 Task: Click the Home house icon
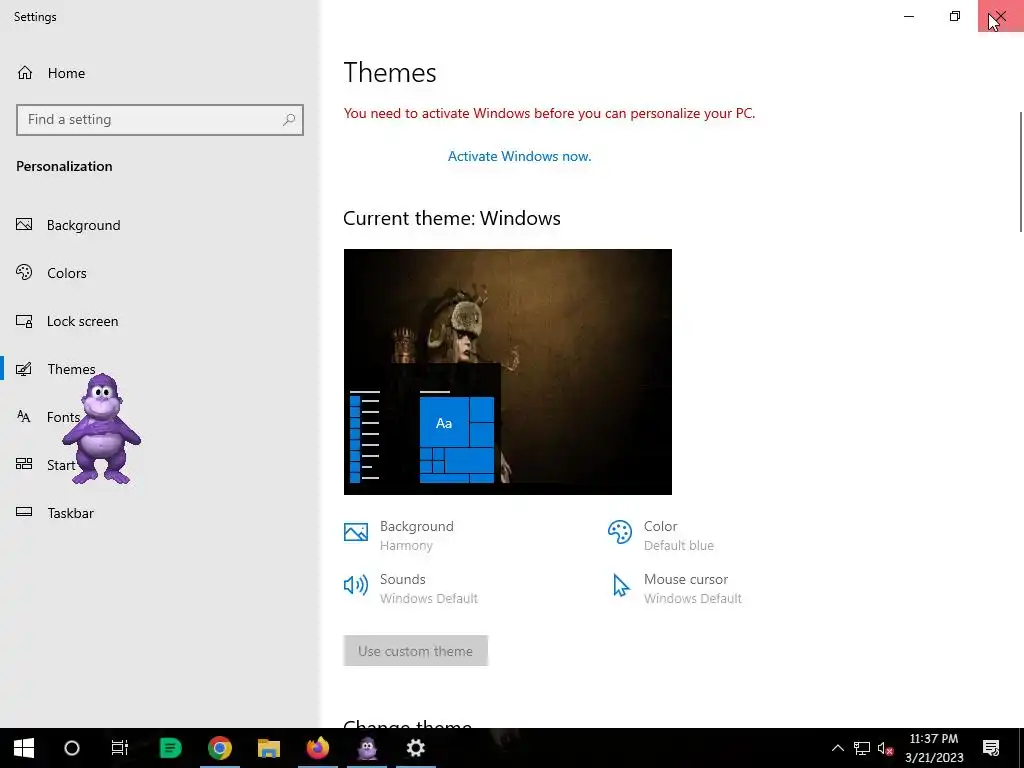coord(25,72)
